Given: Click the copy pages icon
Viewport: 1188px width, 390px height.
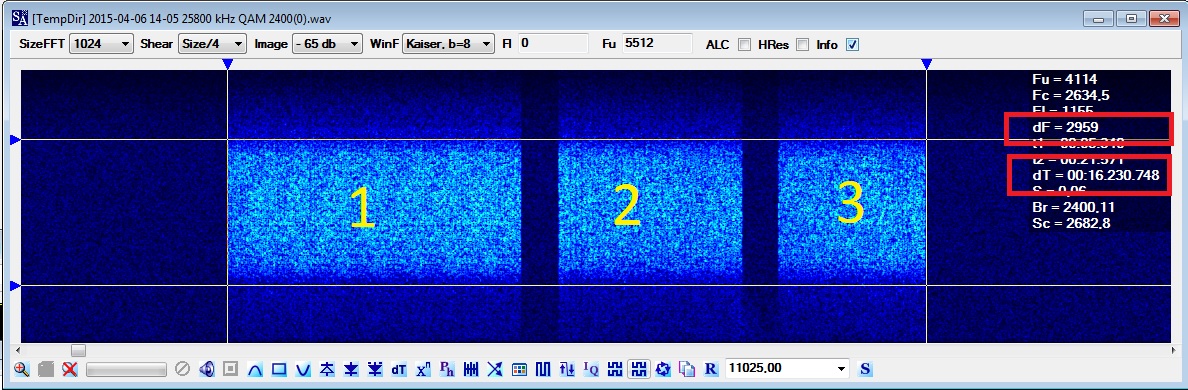Looking at the screenshot, I should point(686,370).
